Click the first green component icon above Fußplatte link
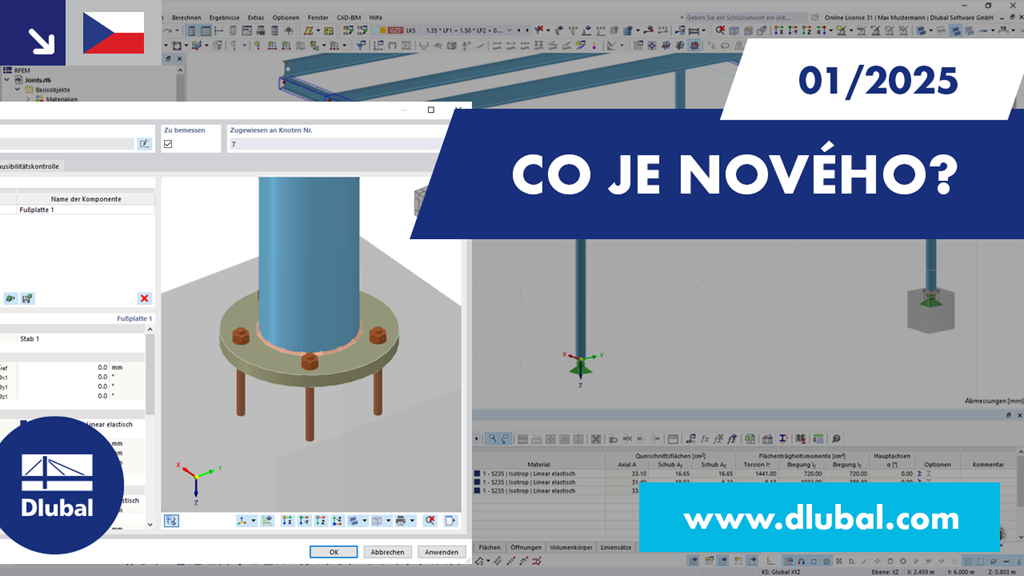The height and width of the screenshot is (576, 1024). click(10, 298)
